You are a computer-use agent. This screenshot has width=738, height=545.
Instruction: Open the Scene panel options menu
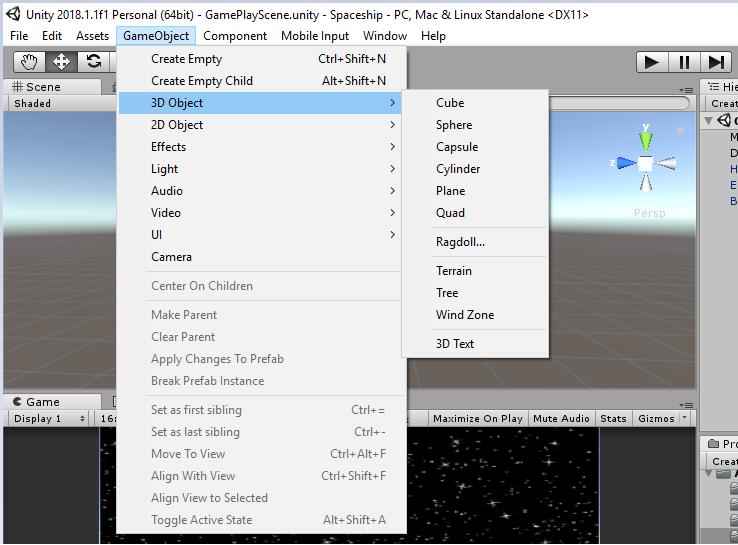[687, 89]
